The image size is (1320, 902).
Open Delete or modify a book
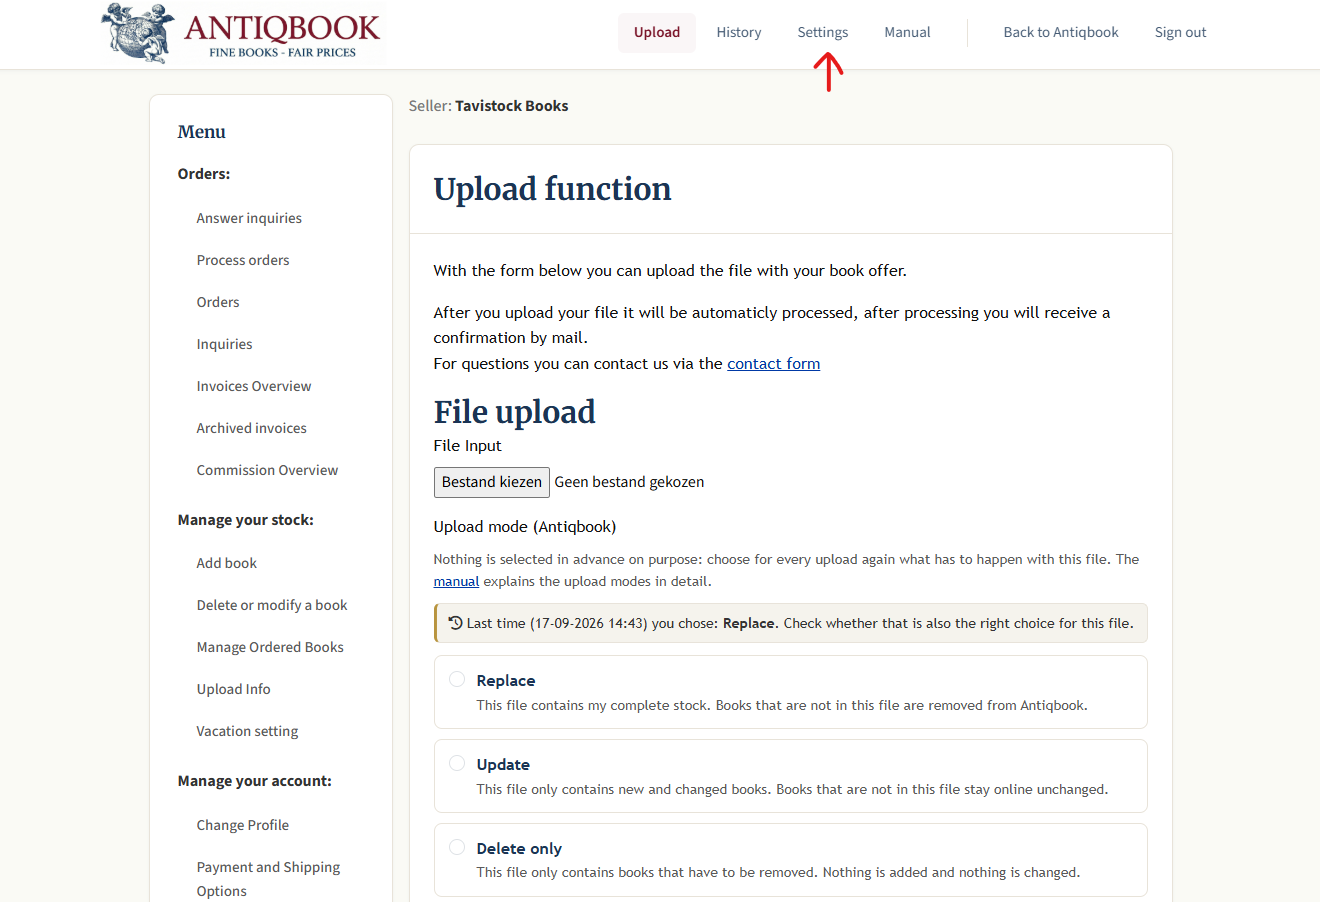(272, 605)
